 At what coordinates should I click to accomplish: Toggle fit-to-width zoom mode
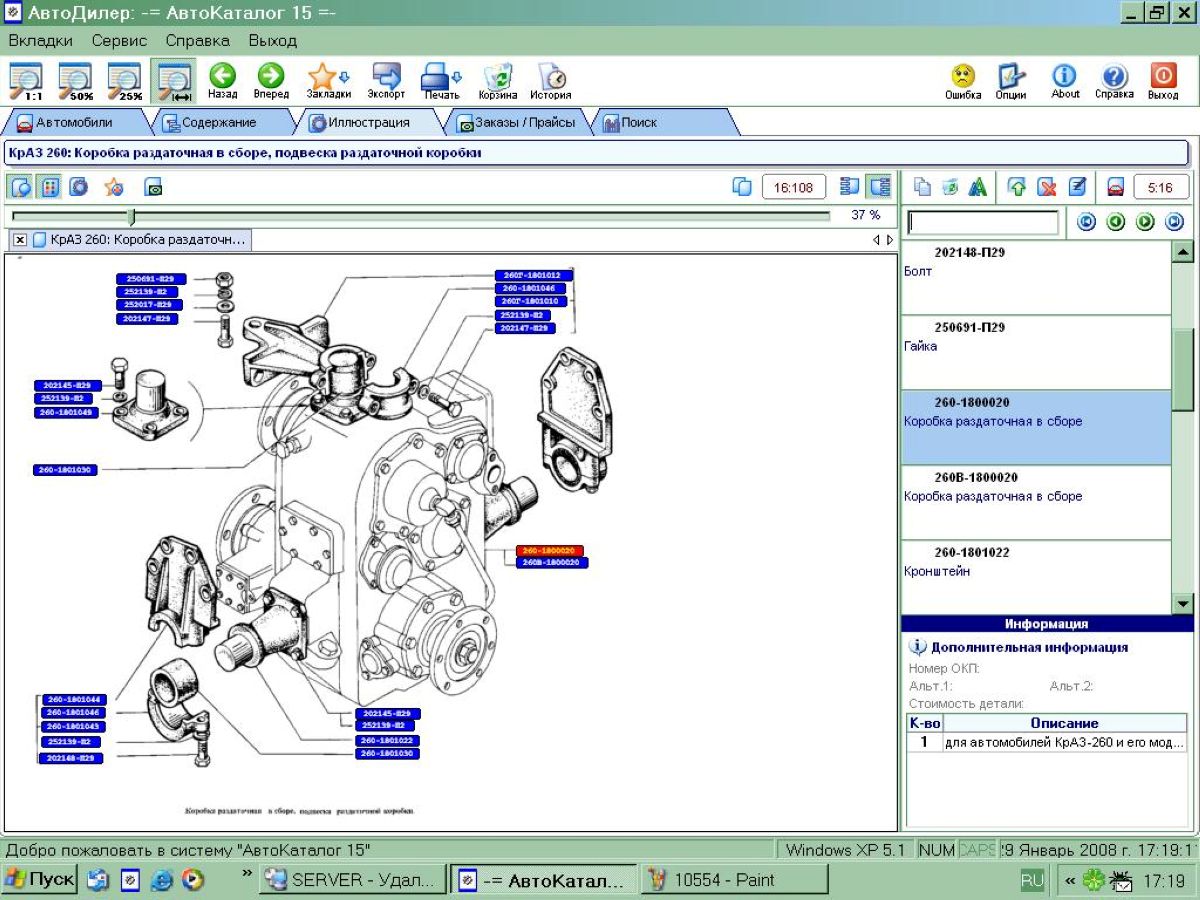point(174,81)
